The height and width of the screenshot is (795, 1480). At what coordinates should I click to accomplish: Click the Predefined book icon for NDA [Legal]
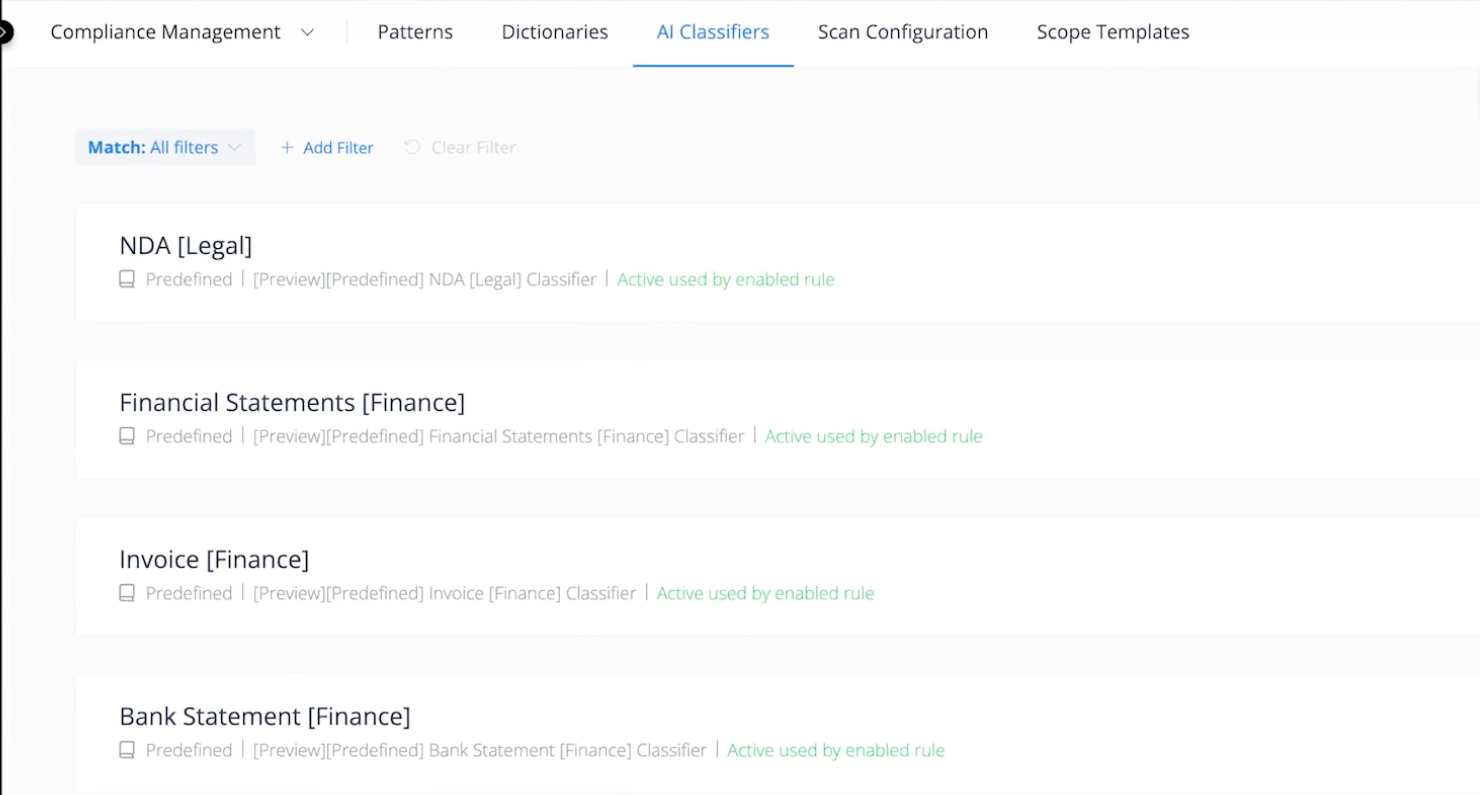(x=126, y=280)
